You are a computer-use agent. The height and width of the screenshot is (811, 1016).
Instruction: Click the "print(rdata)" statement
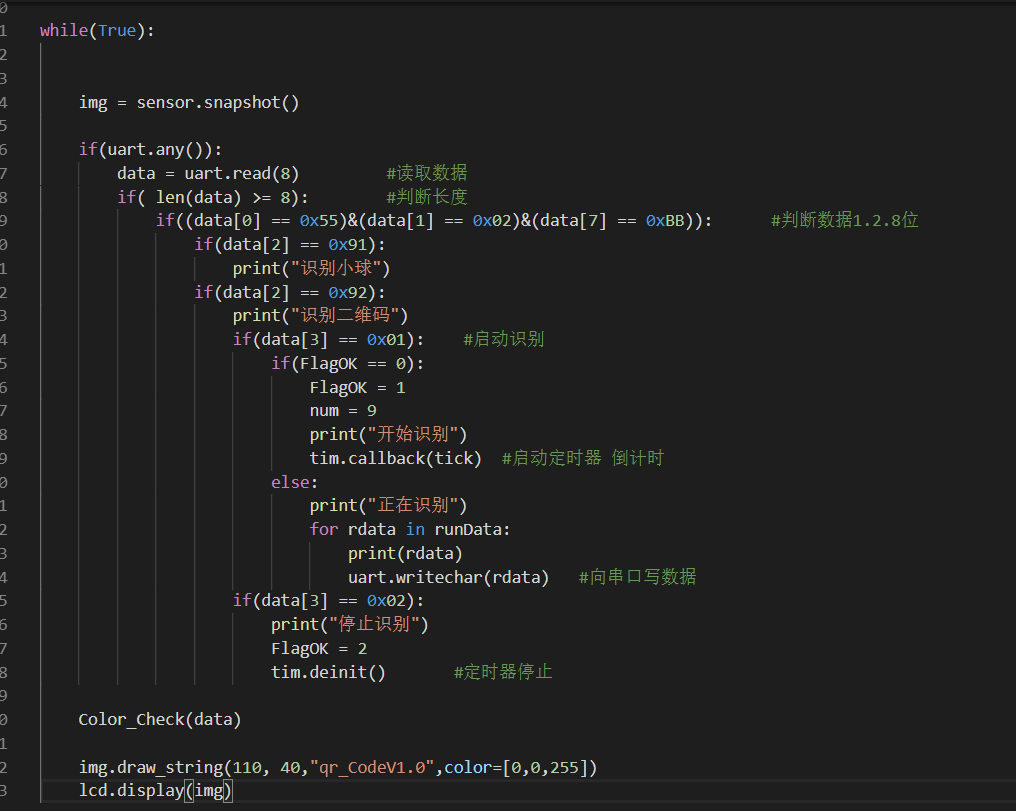(x=405, y=554)
